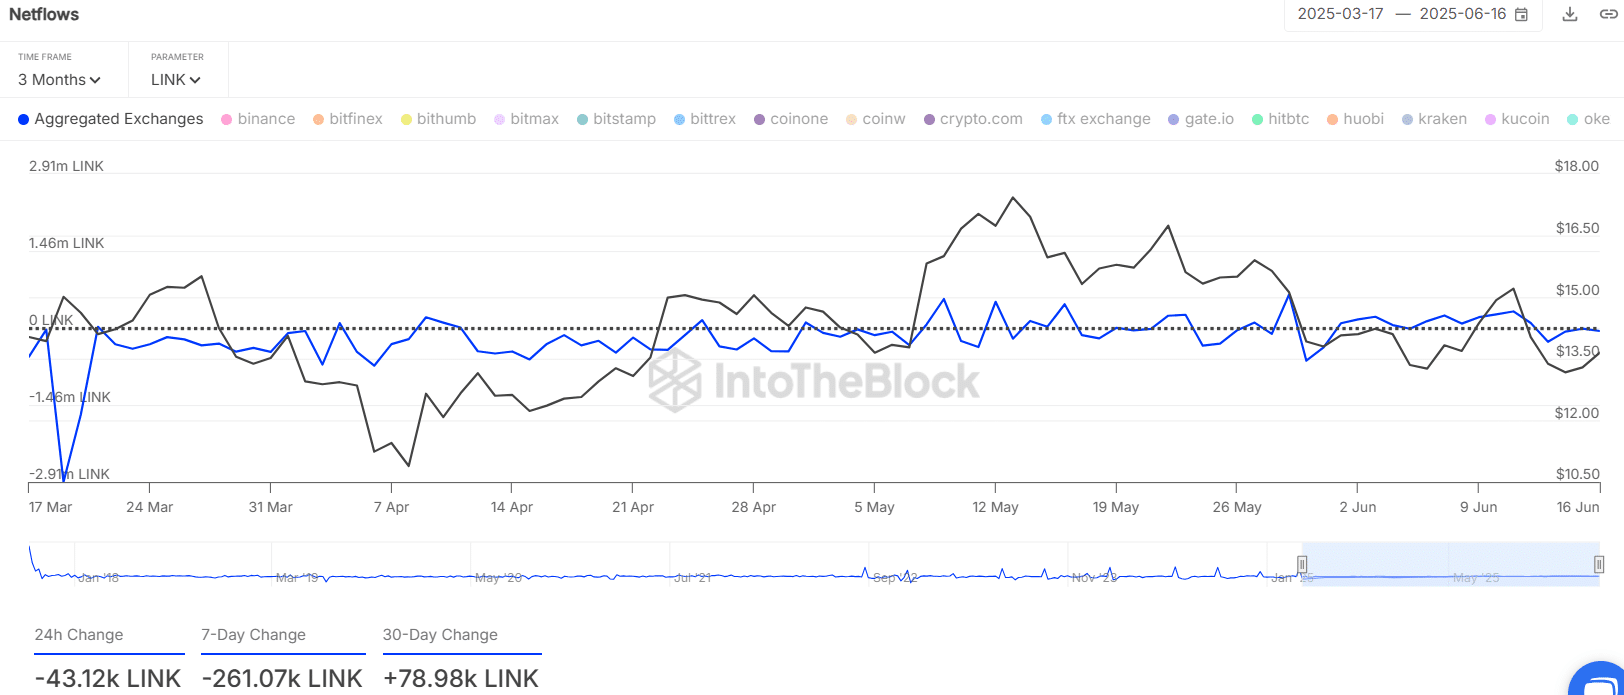Grab the left range navigator handle
Screen dimensions: 1624x695
pos(1302,564)
